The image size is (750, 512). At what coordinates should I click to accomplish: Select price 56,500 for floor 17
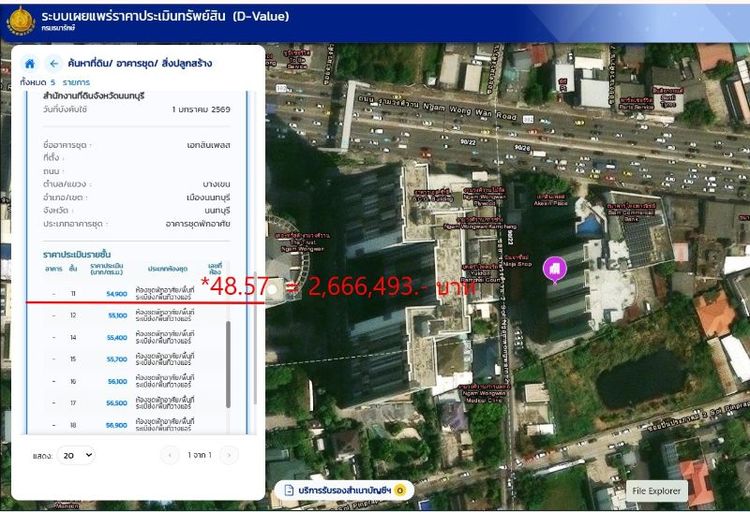coord(117,403)
